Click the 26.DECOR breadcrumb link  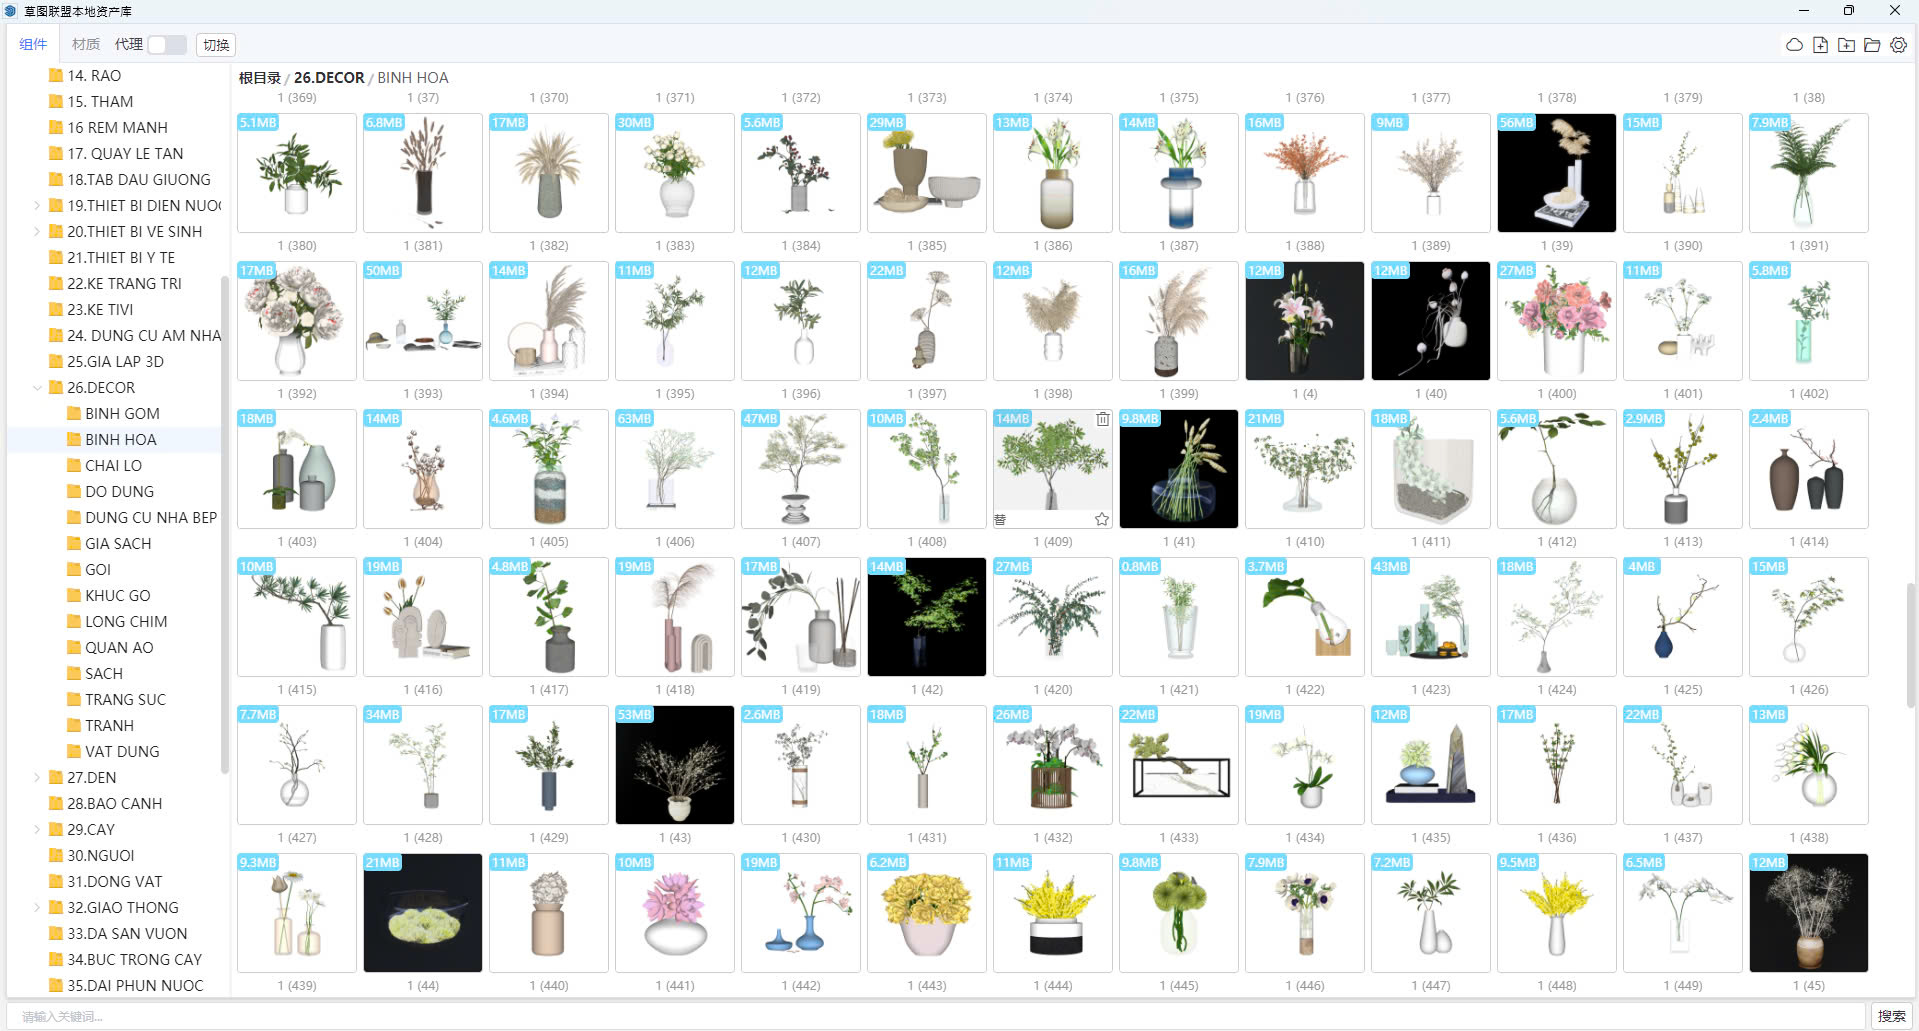pyautogui.click(x=329, y=78)
